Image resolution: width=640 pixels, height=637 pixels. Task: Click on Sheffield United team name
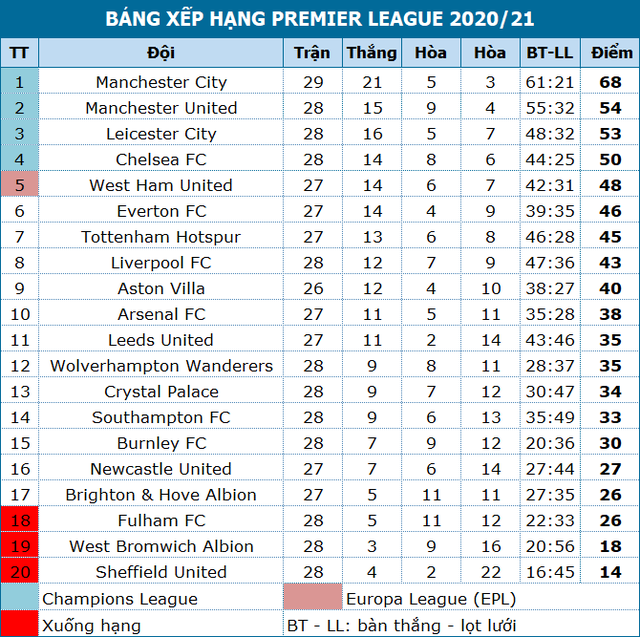pos(161,572)
